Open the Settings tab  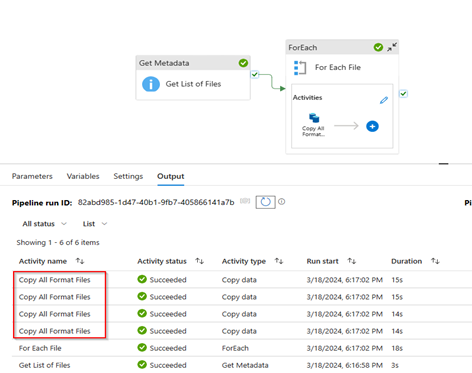tap(128, 176)
